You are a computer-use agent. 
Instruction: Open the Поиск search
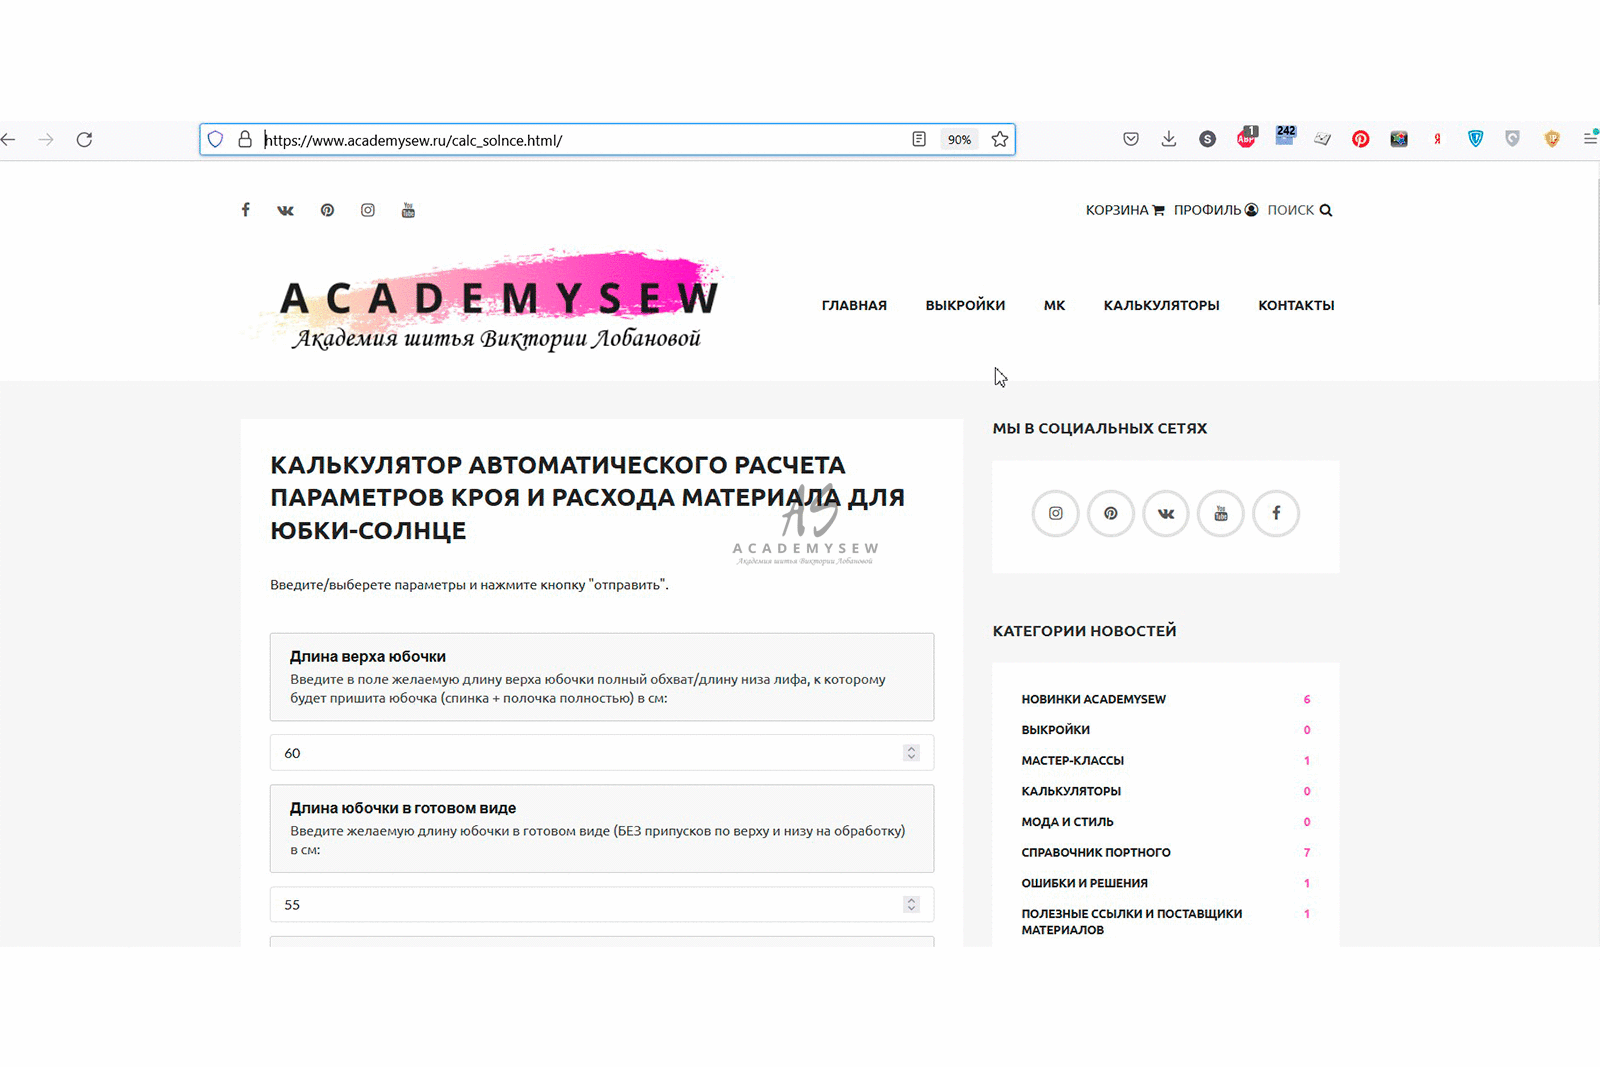click(x=1300, y=210)
